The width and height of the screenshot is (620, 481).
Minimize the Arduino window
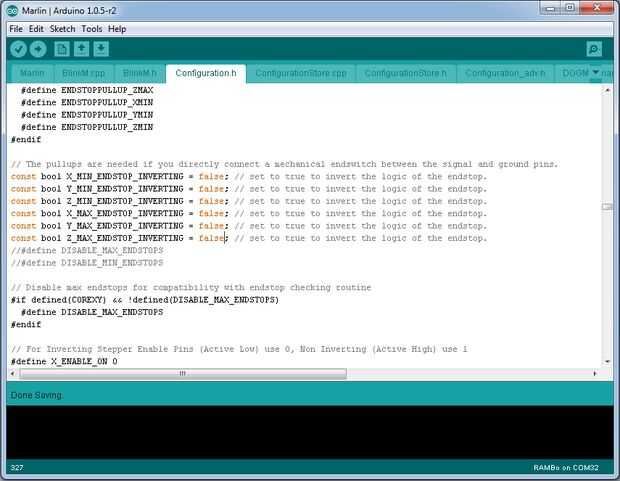551,8
